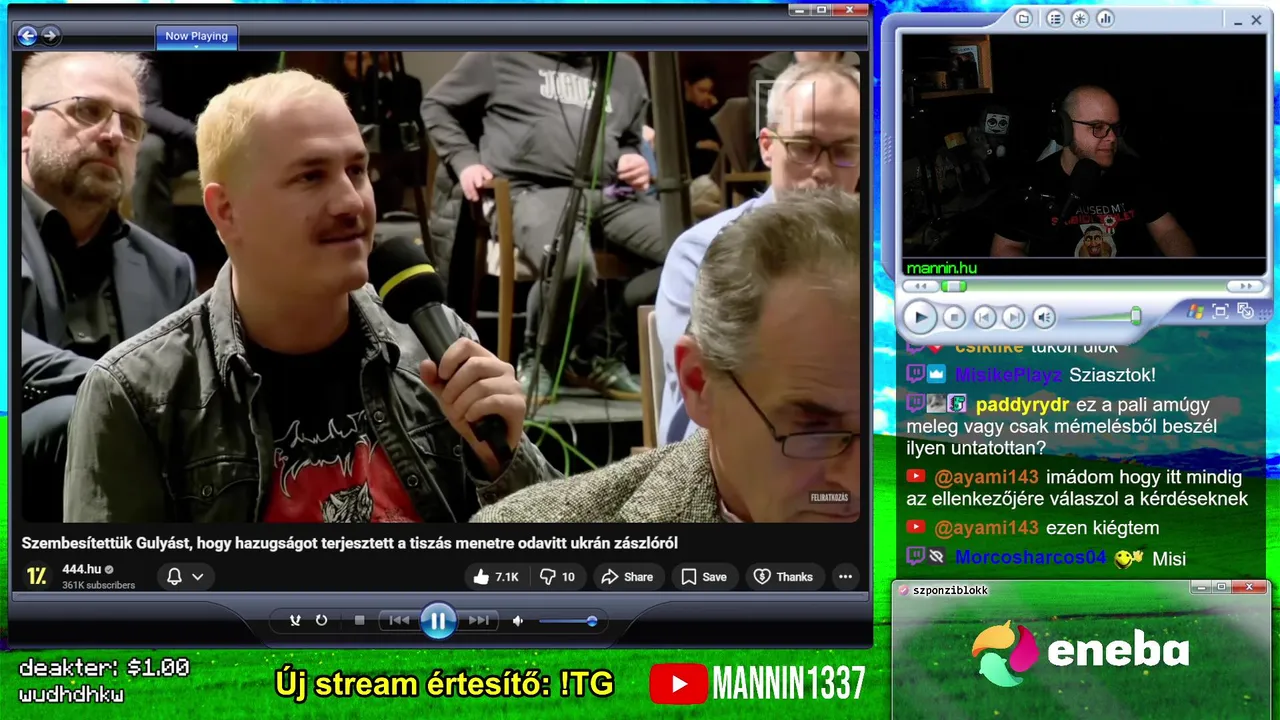Adjust the mini player volume slider
This screenshot has width=1280, height=720.
1102,317
